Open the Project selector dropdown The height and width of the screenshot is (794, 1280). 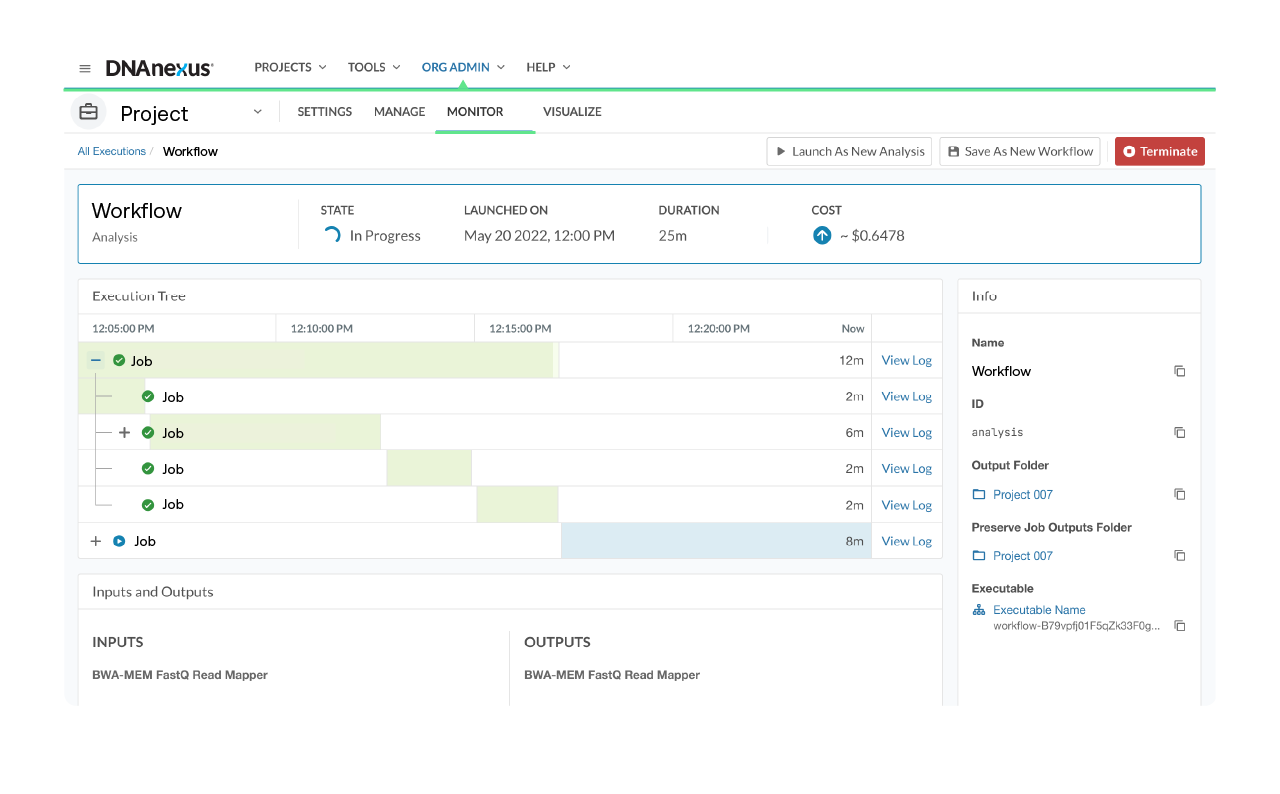coord(257,111)
